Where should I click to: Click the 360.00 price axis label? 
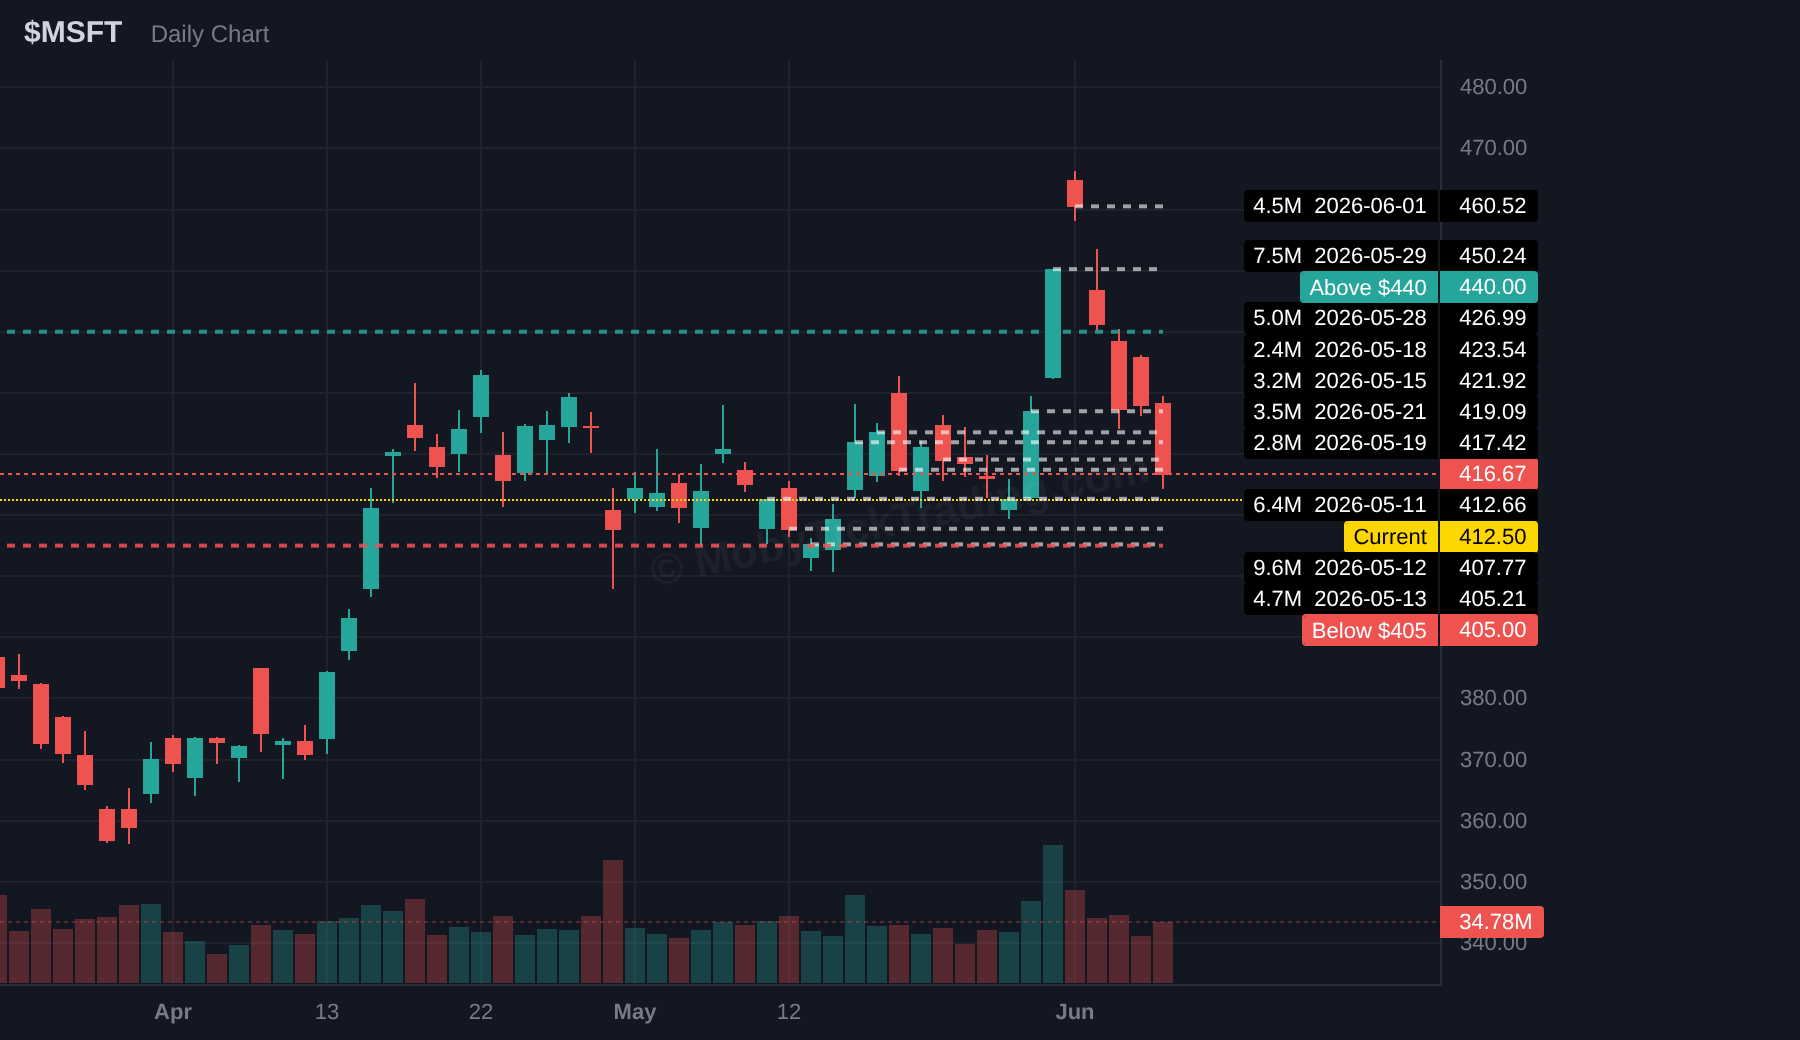[1493, 821]
